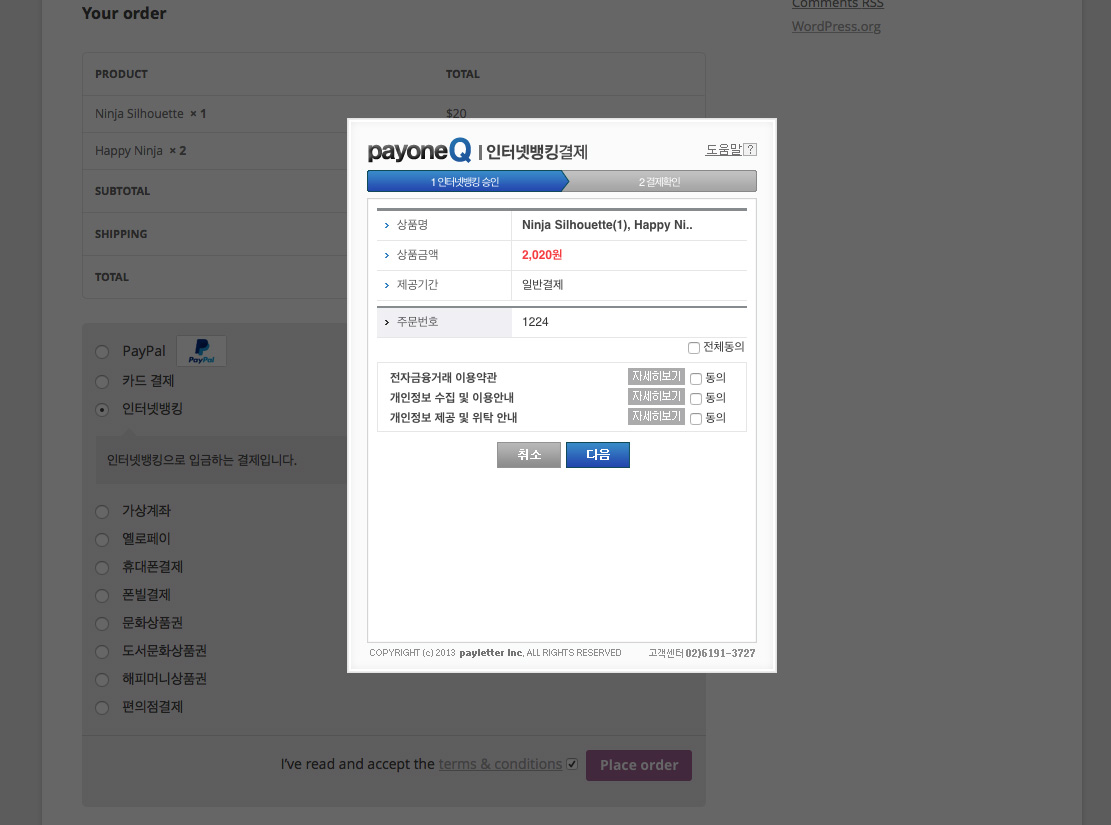Open the WordPress.org link
1111x825 pixels.
(x=836, y=26)
